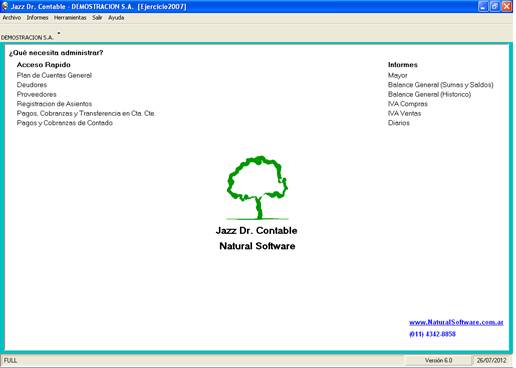This screenshot has width=516, height=368.
Task: Open the IVA Ventas report
Action: 404,114
